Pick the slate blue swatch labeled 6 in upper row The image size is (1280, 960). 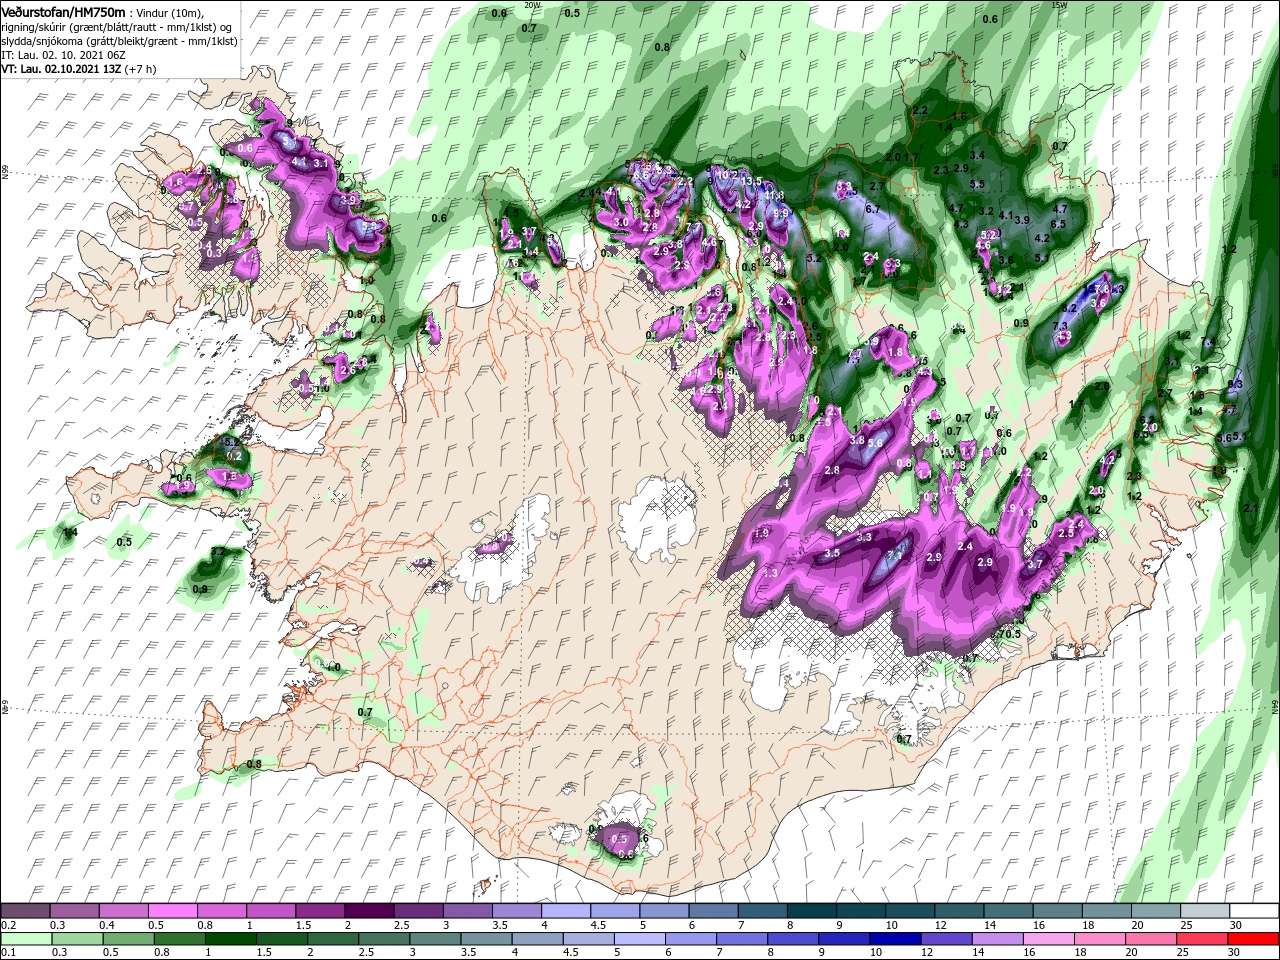coord(712,911)
